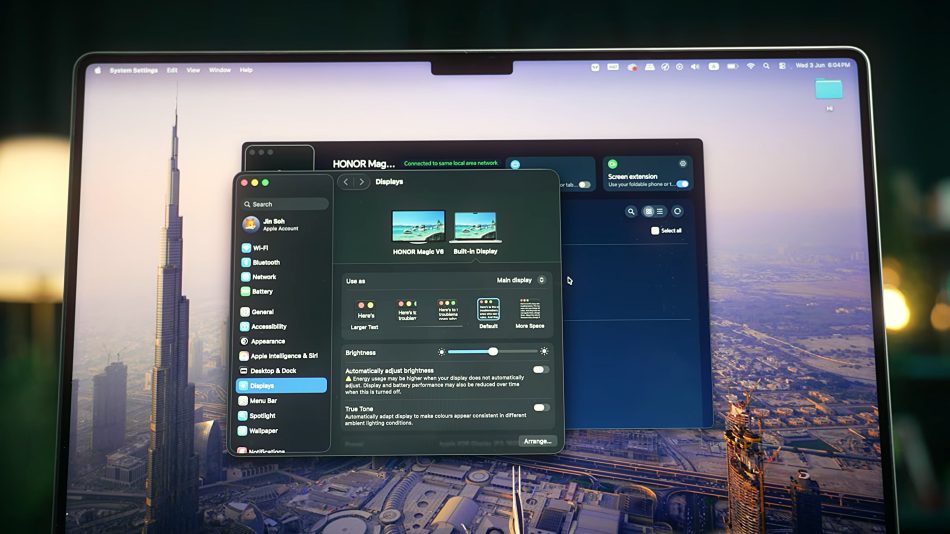The image size is (950, 534).
Task: Click the 'HONOR Mag…' device title
Action: click(x=364, y=164)
